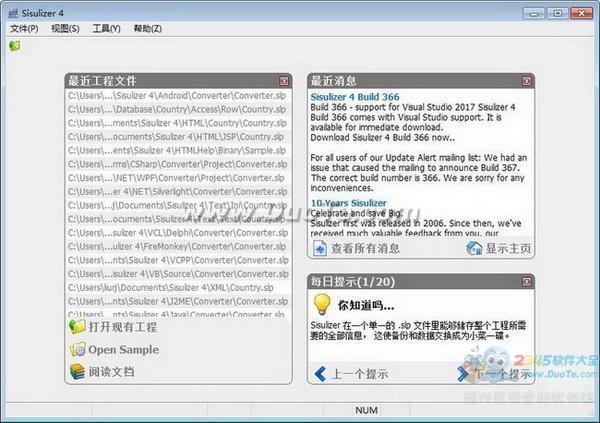Open recent file NET\Silverlight\Converter\Converter.slp
This screenshot has height=423, width=600.
[x=177, y=192]
